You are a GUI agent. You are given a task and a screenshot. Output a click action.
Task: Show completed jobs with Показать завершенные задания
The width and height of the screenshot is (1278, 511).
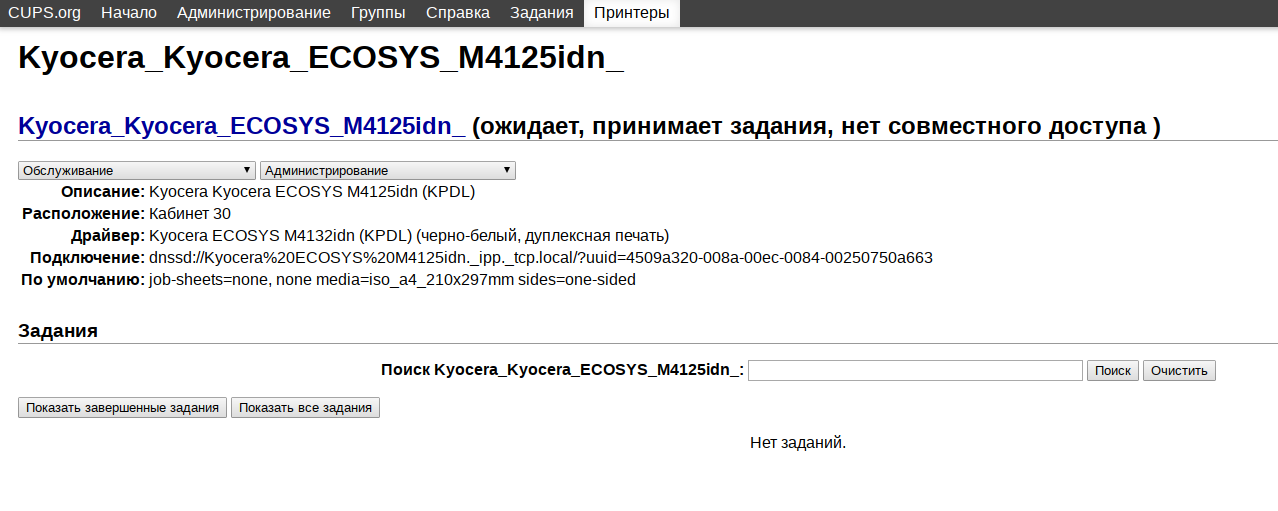point(123,408)
